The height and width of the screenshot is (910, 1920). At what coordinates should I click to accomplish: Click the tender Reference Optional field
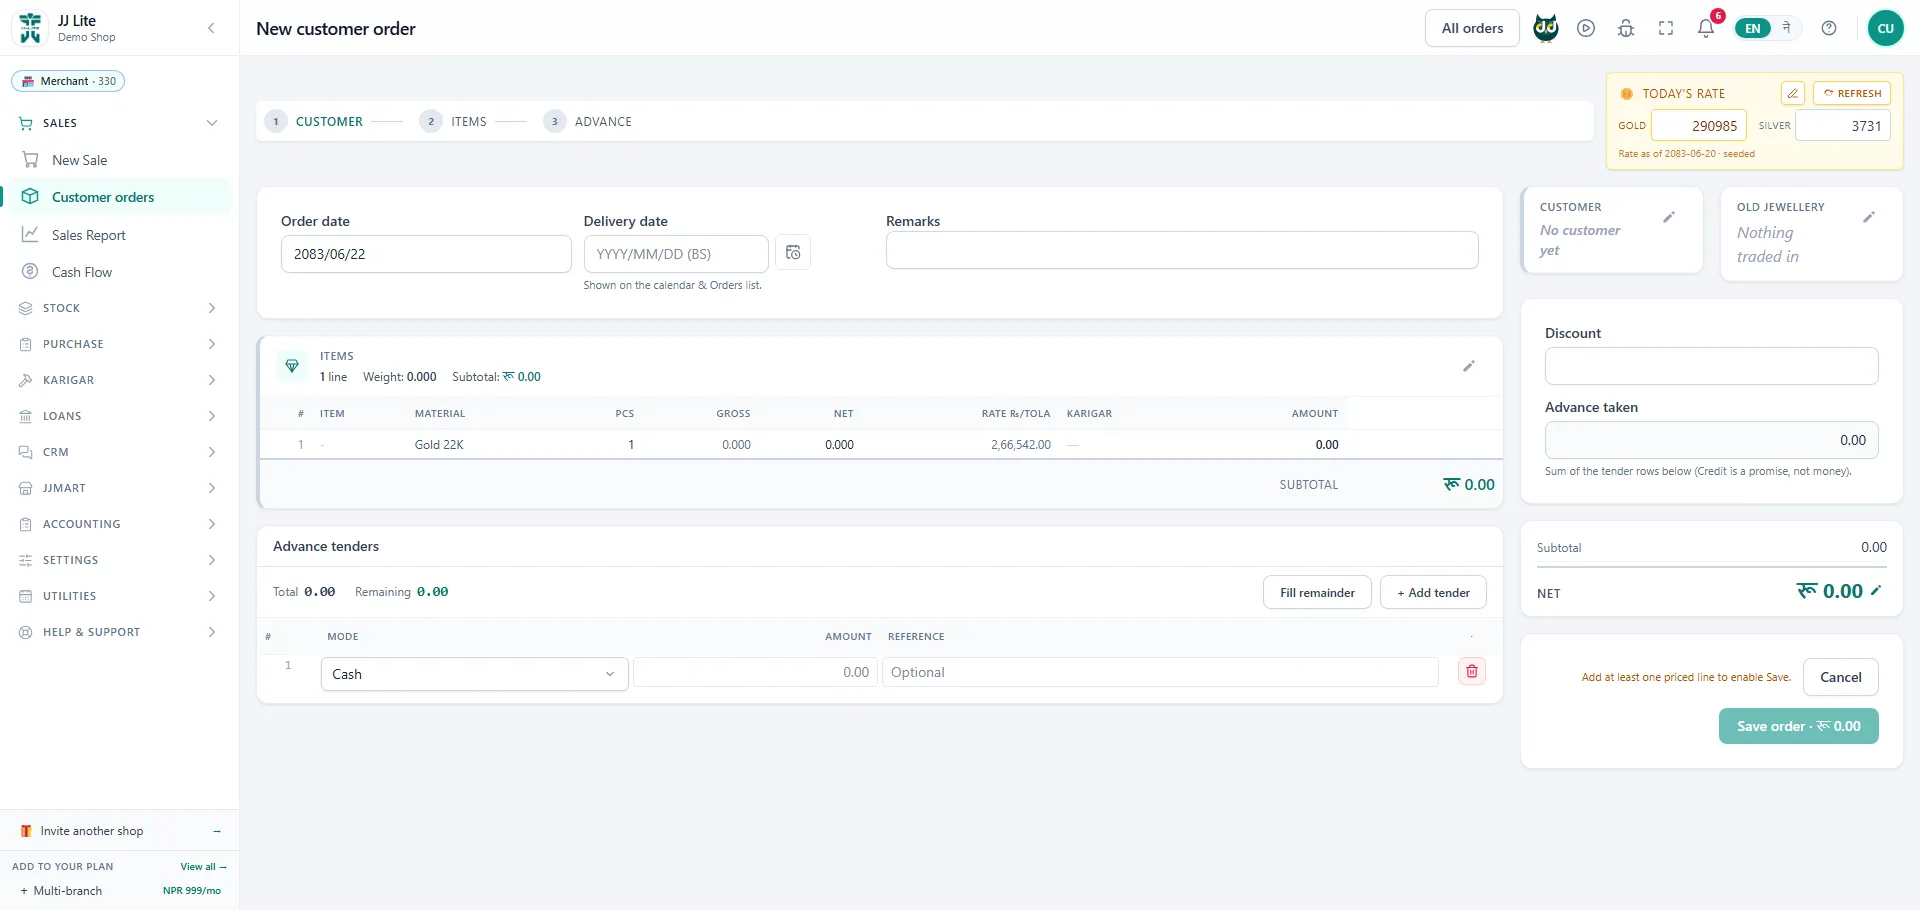pos(1160,672)
